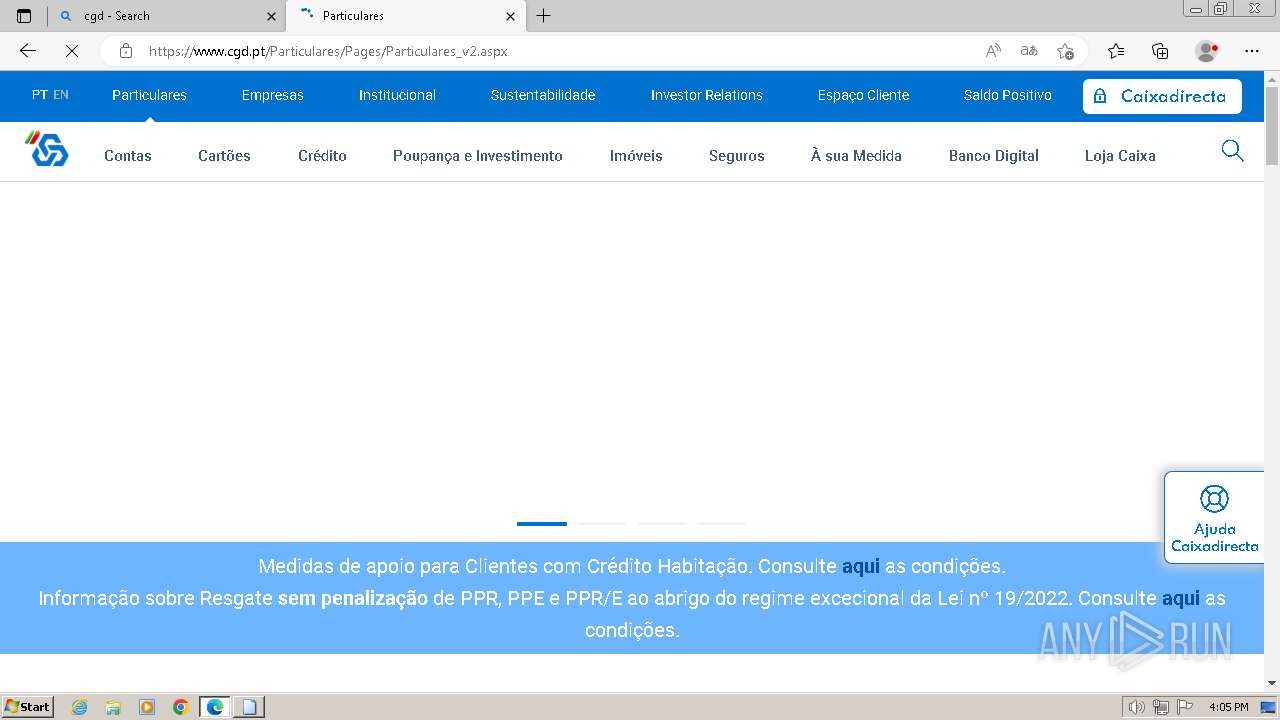Select the 'Particulares' browser tab
Image resolution: width=1280 pixels, height=720 pixels.
[405, 16]
